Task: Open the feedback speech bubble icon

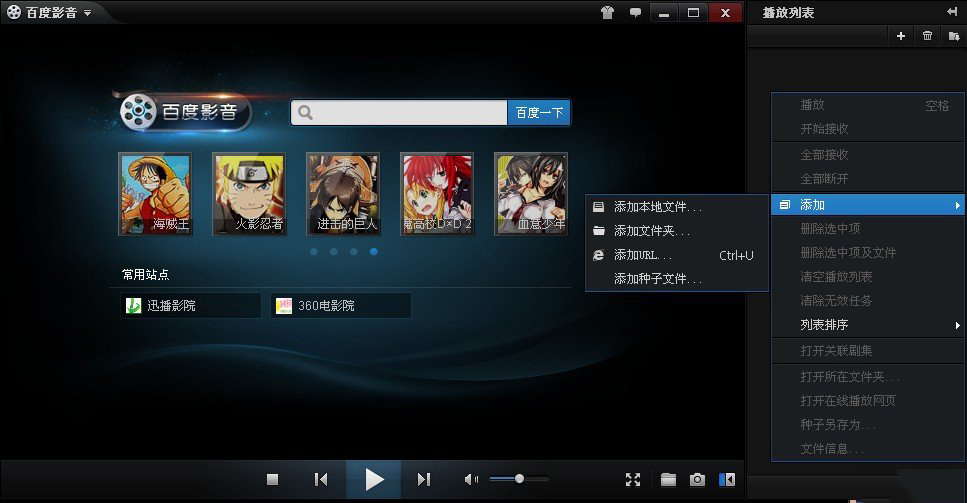Action: (x=635, y=13)
